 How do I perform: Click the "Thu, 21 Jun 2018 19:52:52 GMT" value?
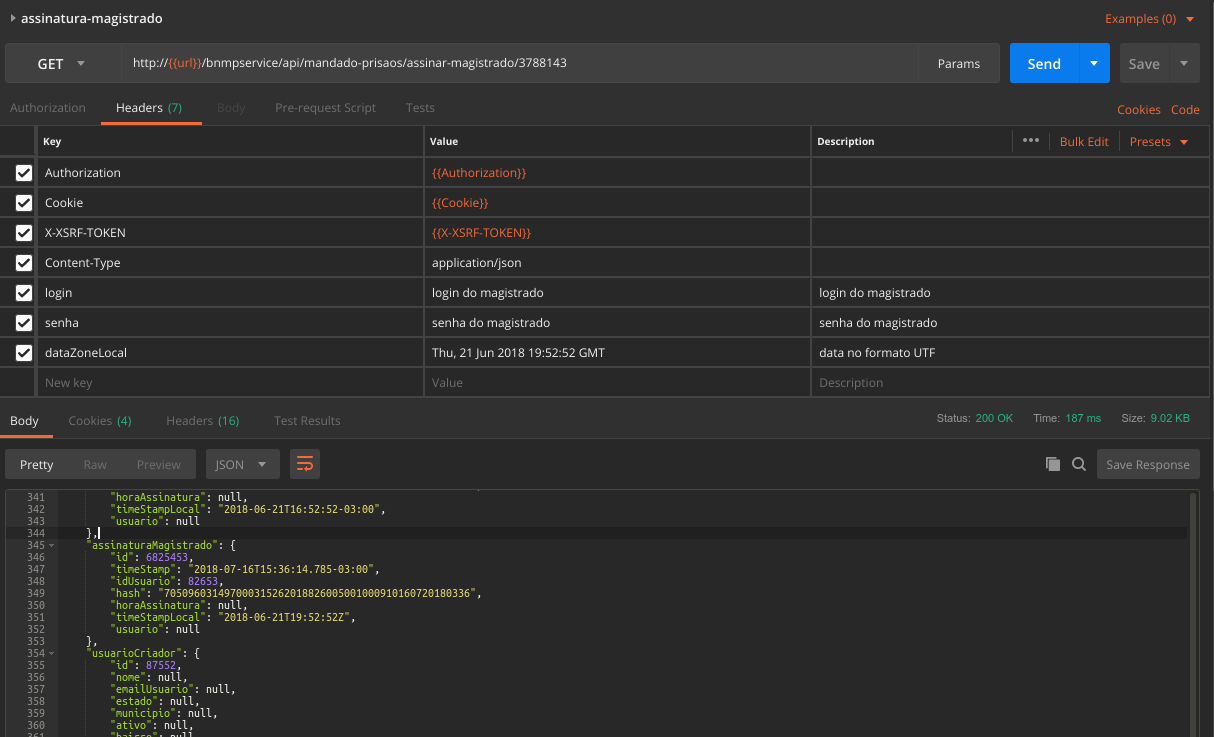pyautogui.click(x=518, y=353)
